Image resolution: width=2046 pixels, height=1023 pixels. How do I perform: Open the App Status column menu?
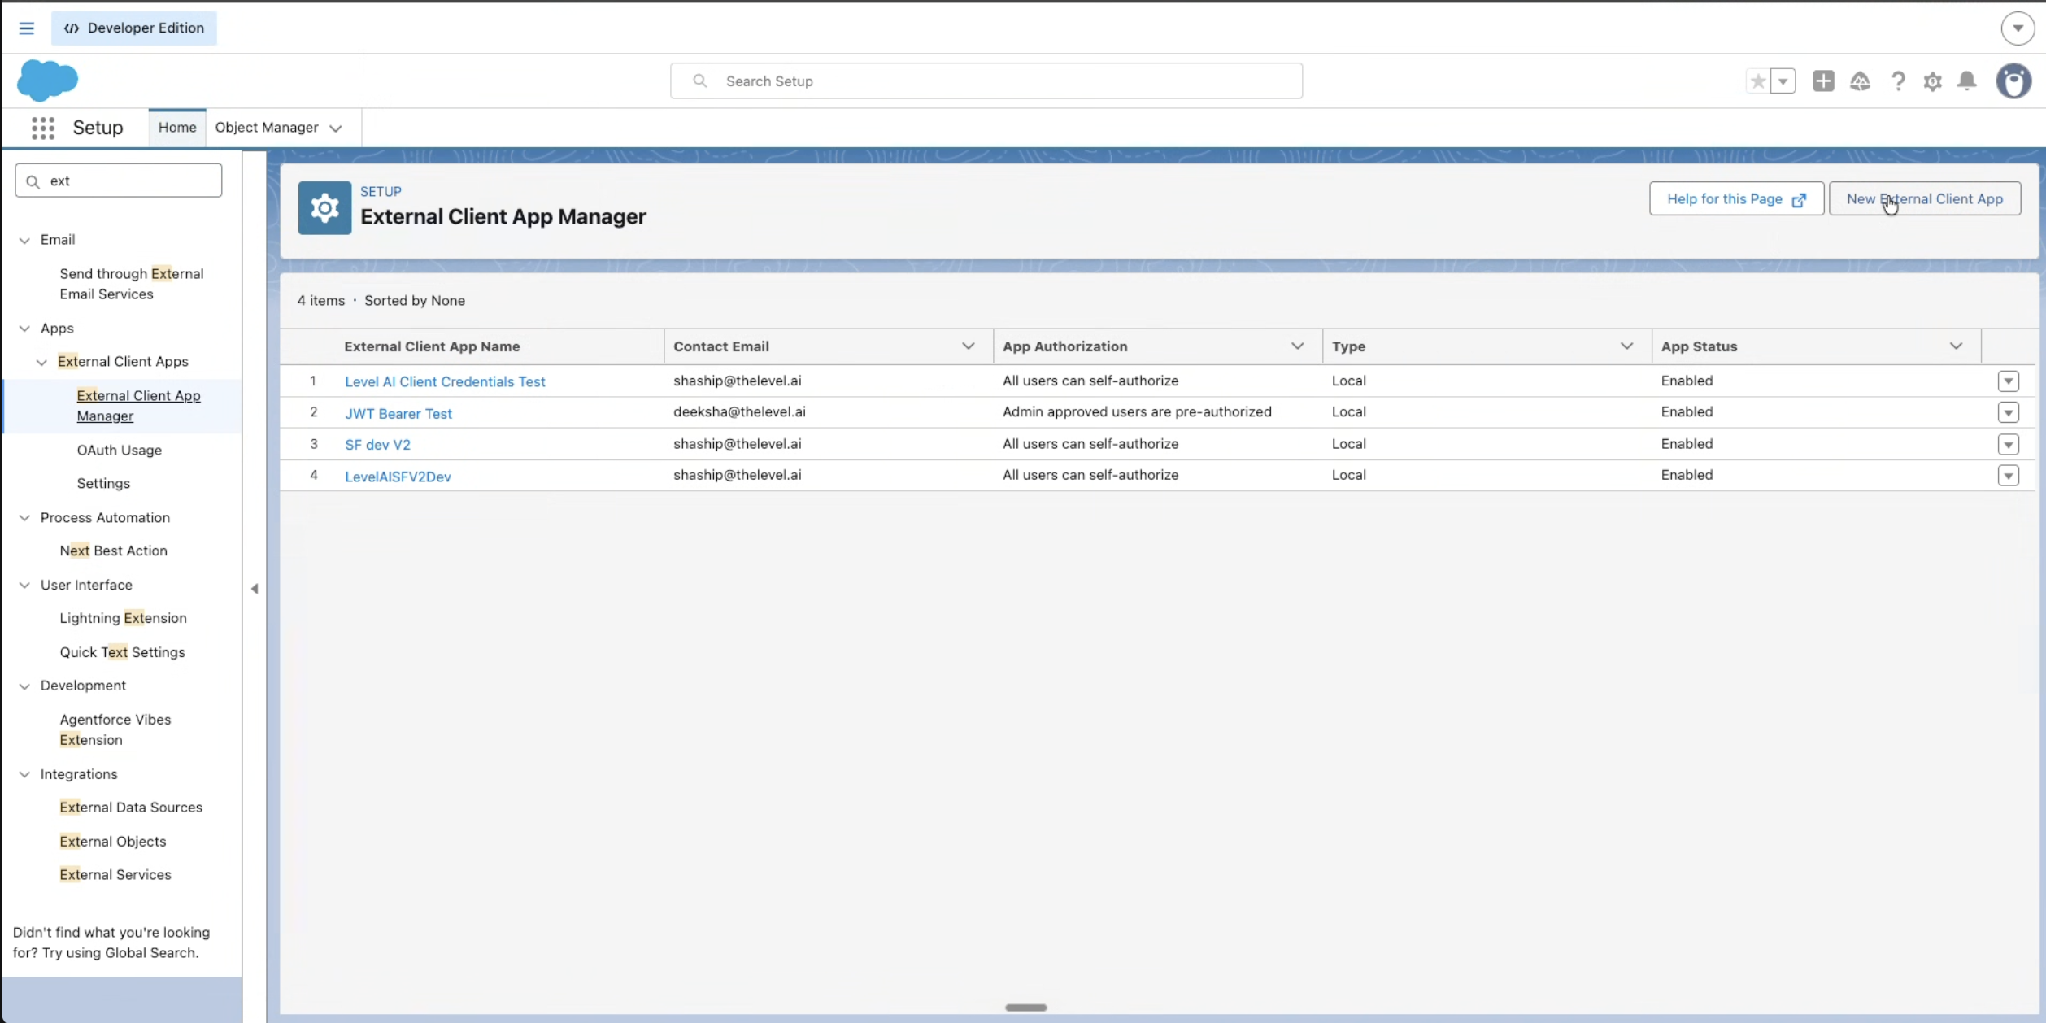[1955, 346]
